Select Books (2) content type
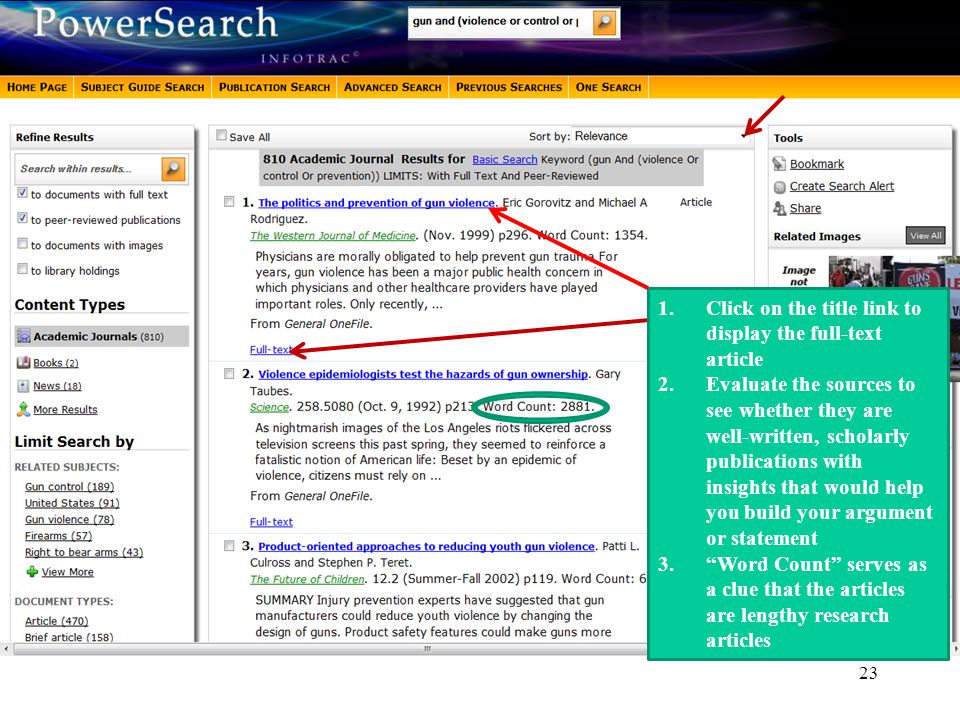This screenshot has width=960, height=720. (x=56, y=363)
